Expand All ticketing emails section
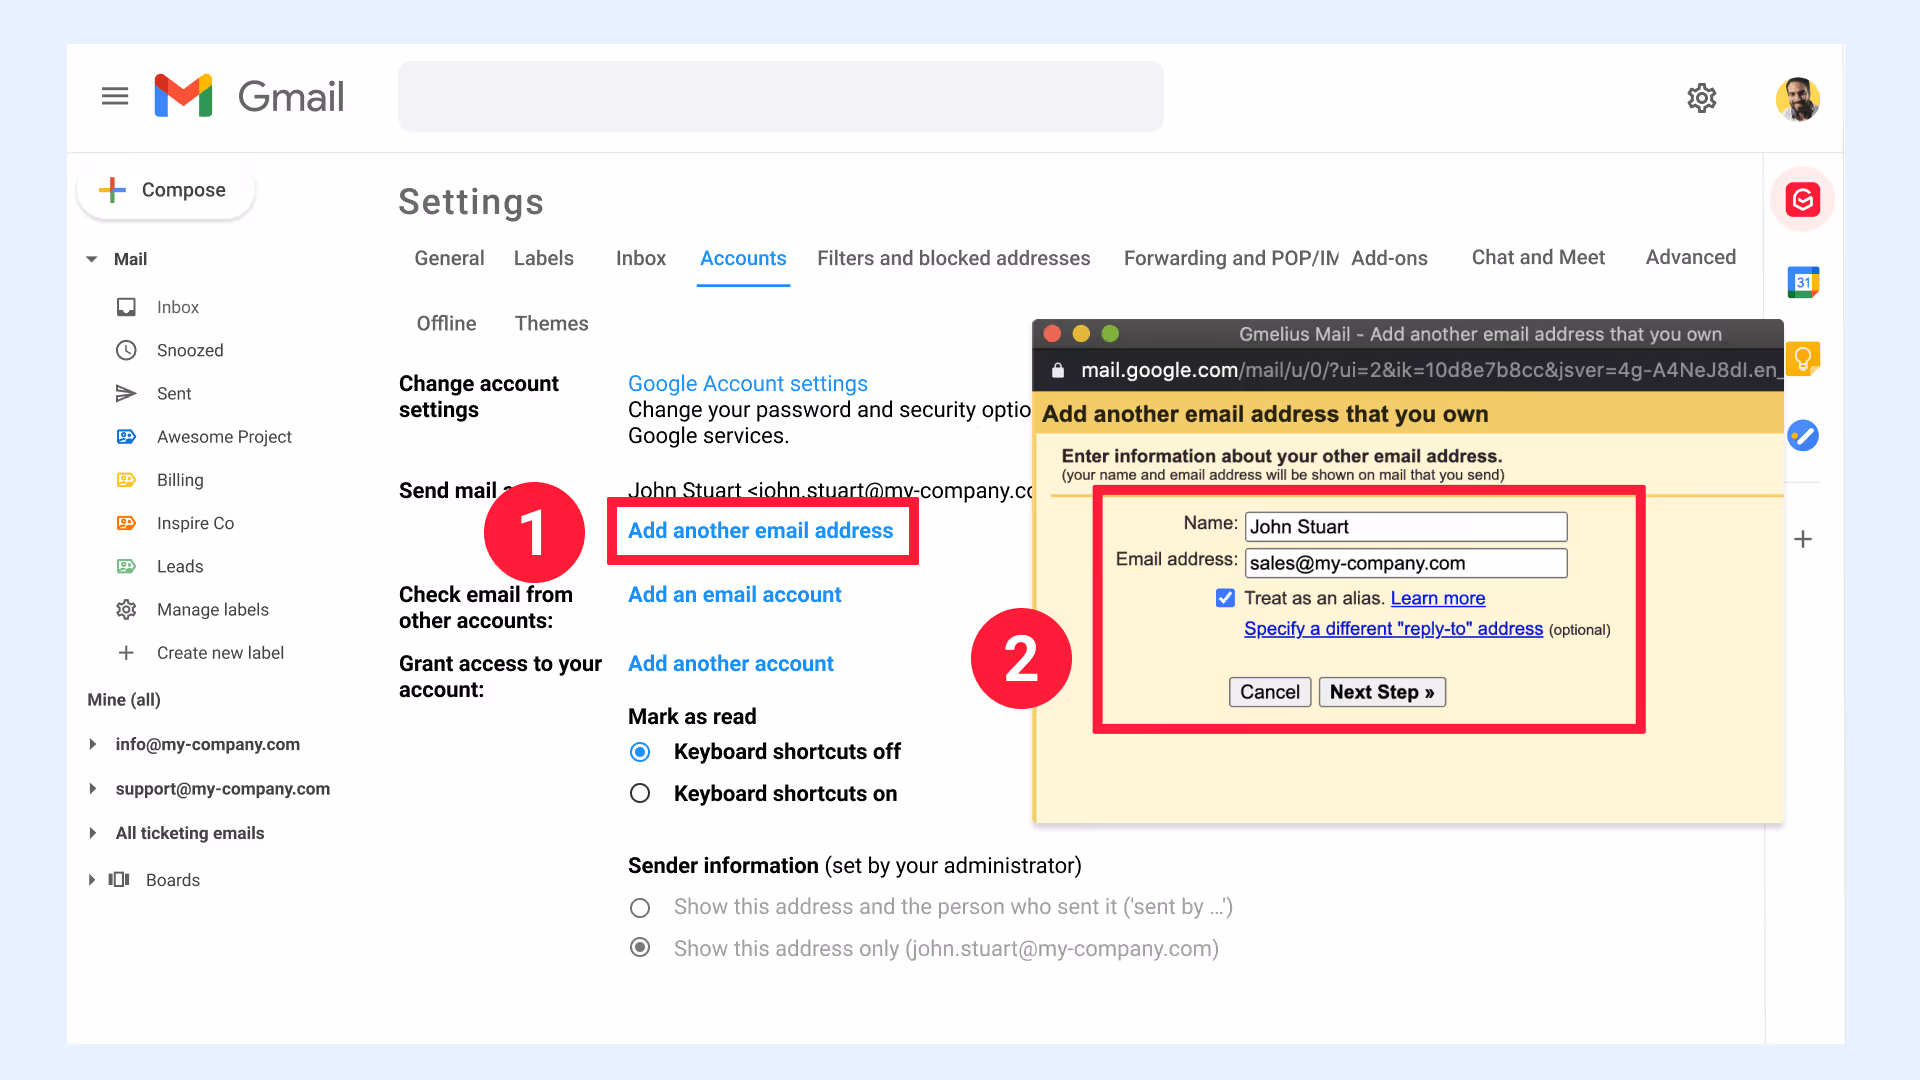1920x1080 pixels. pyautogui.click(x=92, y=833)
